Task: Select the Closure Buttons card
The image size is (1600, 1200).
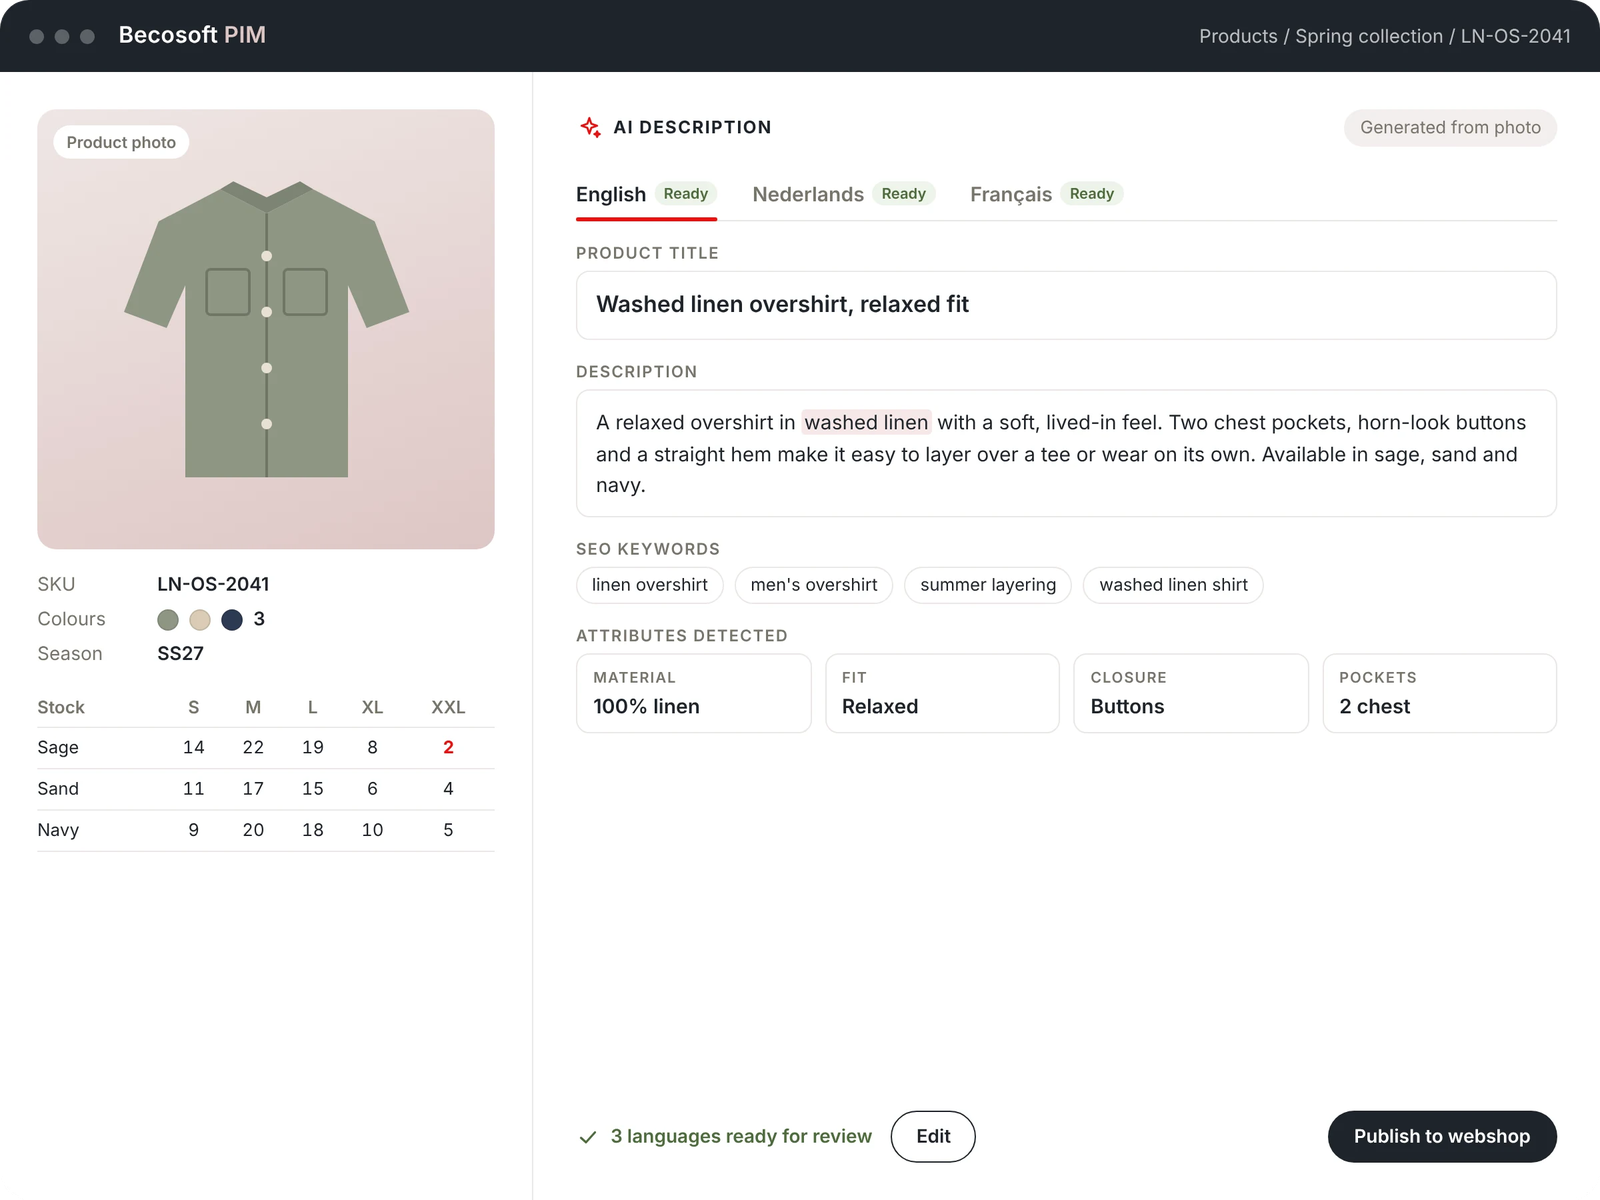Action: 1191,693
